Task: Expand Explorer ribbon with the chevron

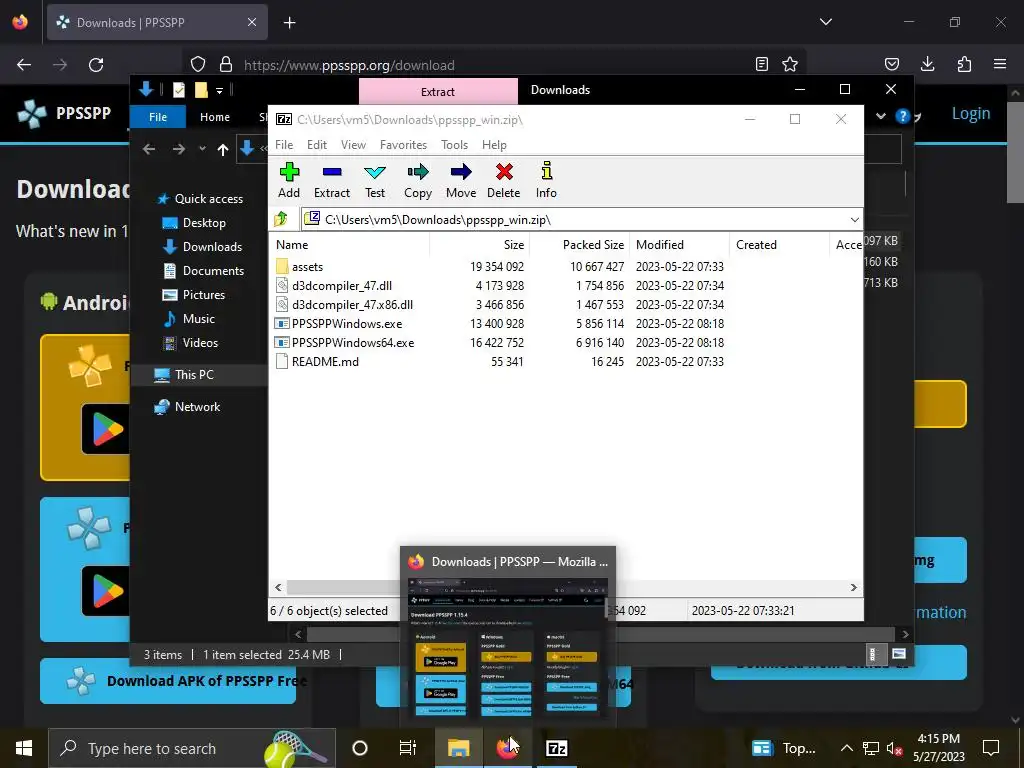Action: 881,116
